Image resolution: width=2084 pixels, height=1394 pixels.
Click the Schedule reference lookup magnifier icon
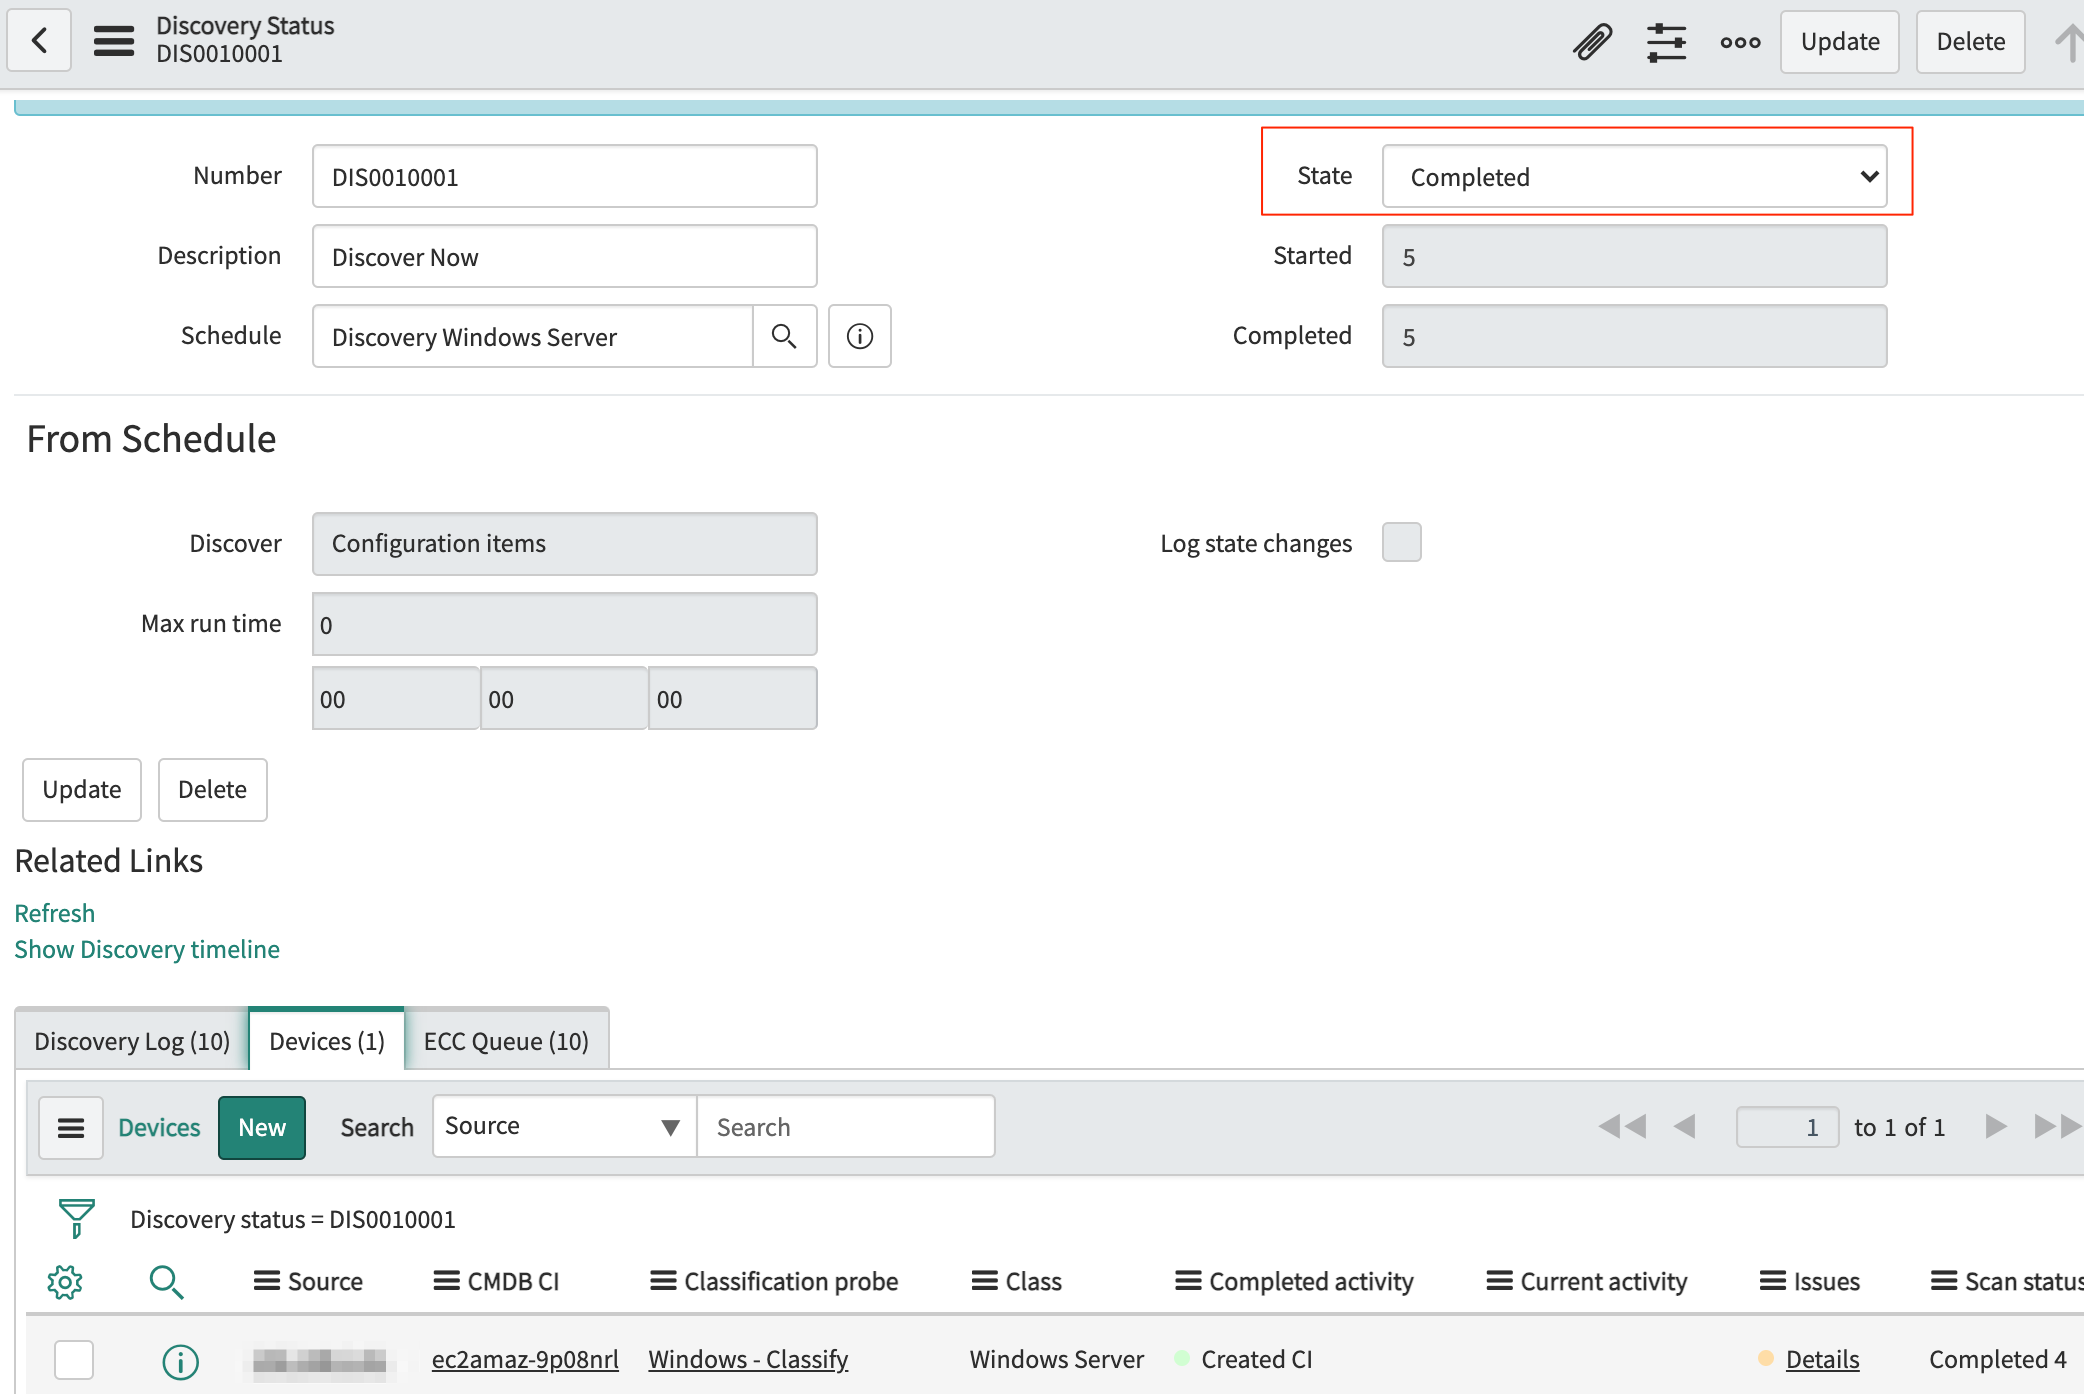pyautogui.click(x=785, y=336)
